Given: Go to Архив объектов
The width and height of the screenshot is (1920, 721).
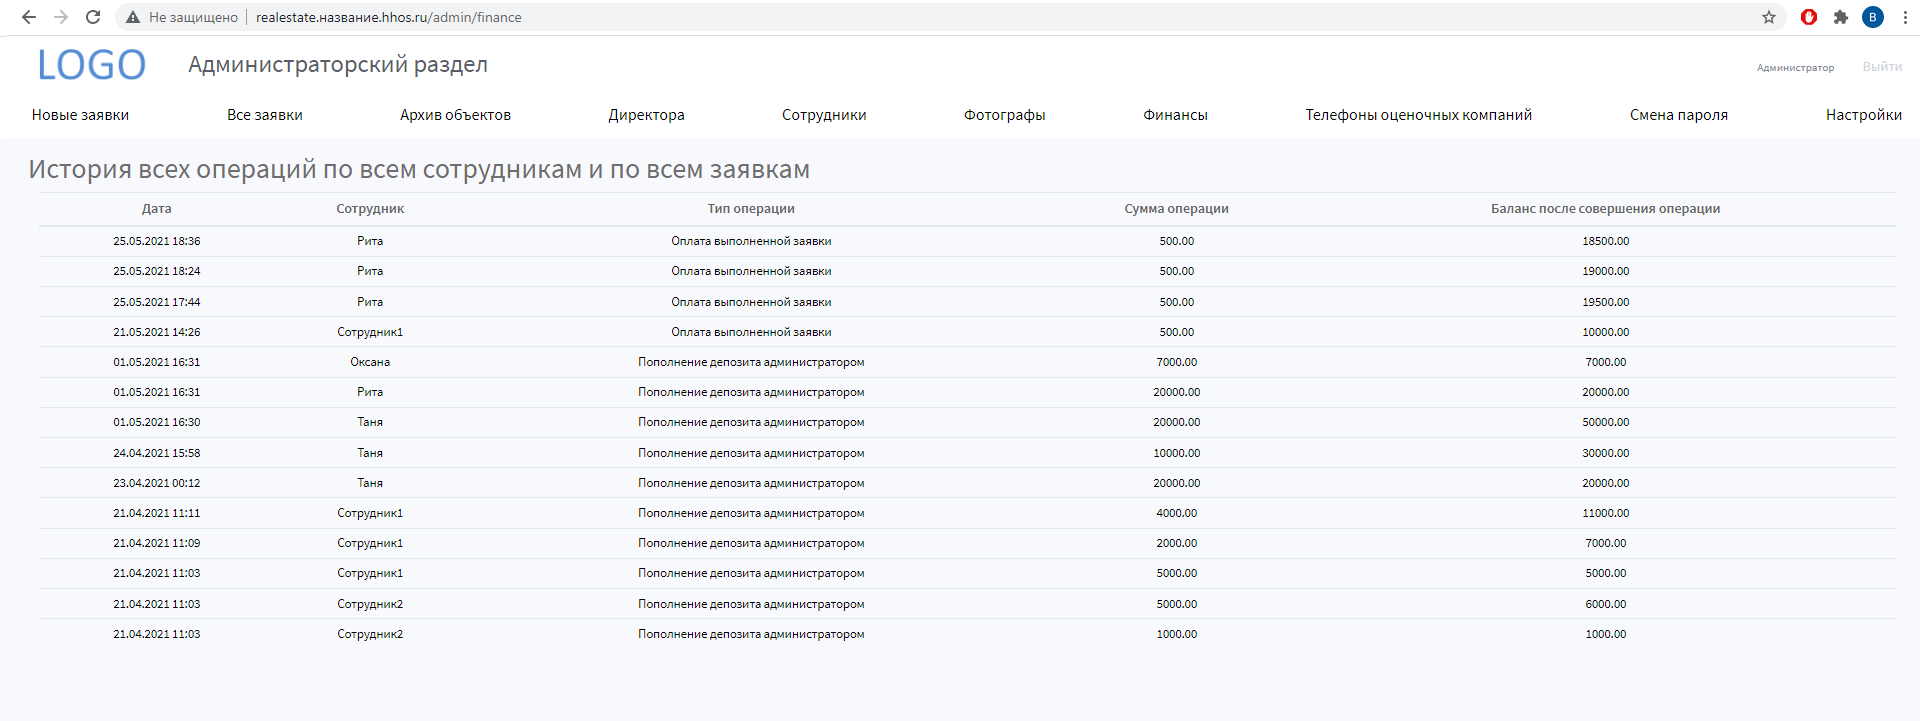Looking at the screenshot, I should tap(455, 115).
